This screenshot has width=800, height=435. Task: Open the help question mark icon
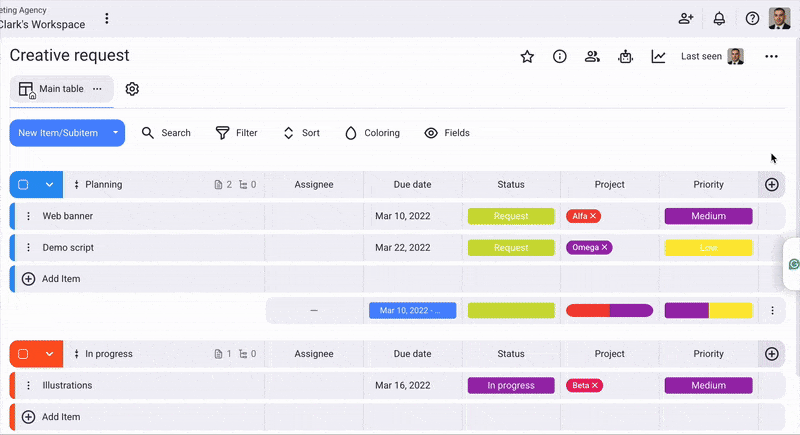point(752,18)
